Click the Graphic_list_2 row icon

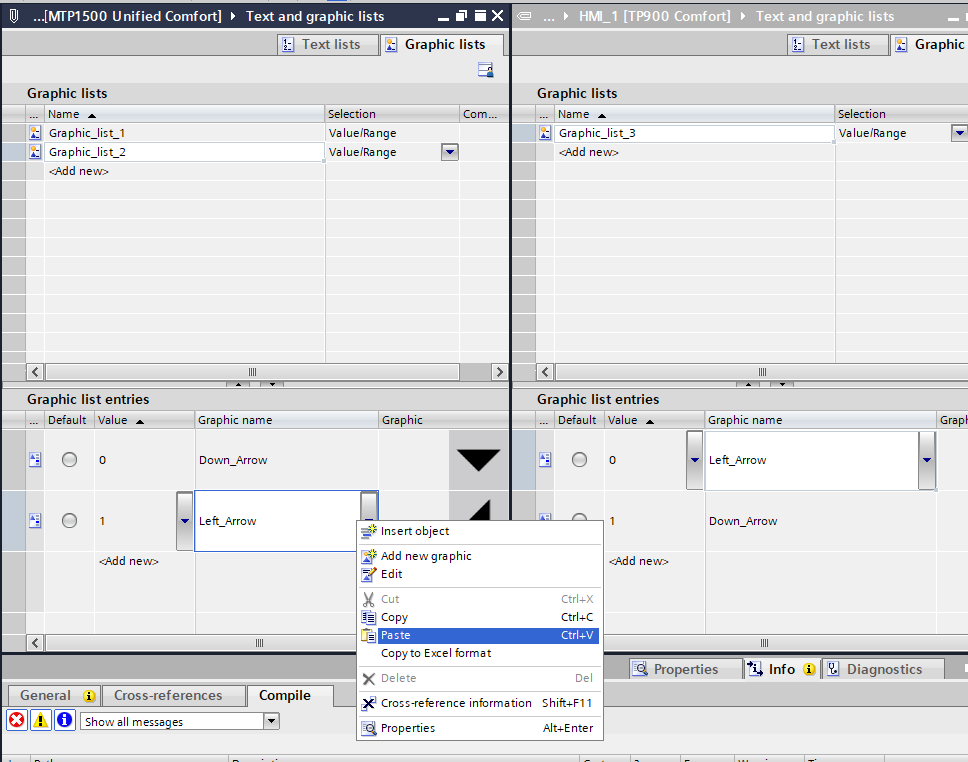click(x=35, y=152)
